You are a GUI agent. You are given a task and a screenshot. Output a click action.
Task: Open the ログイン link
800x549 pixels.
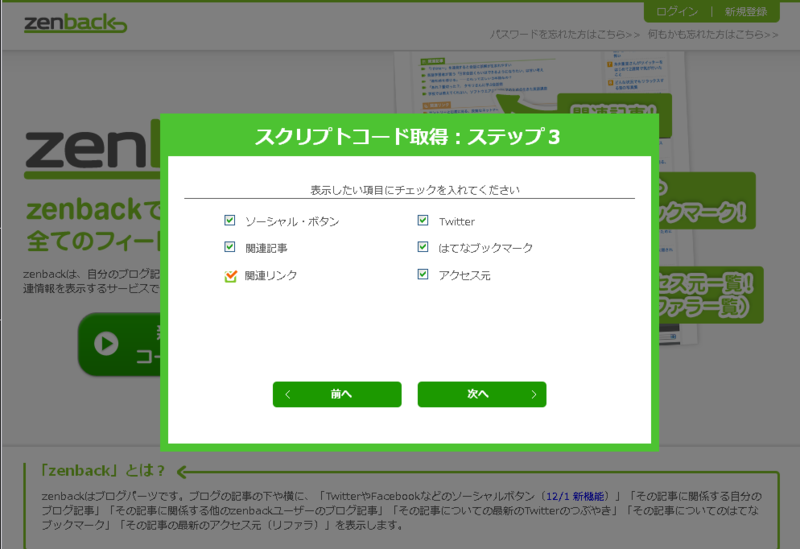pos(677,12)
